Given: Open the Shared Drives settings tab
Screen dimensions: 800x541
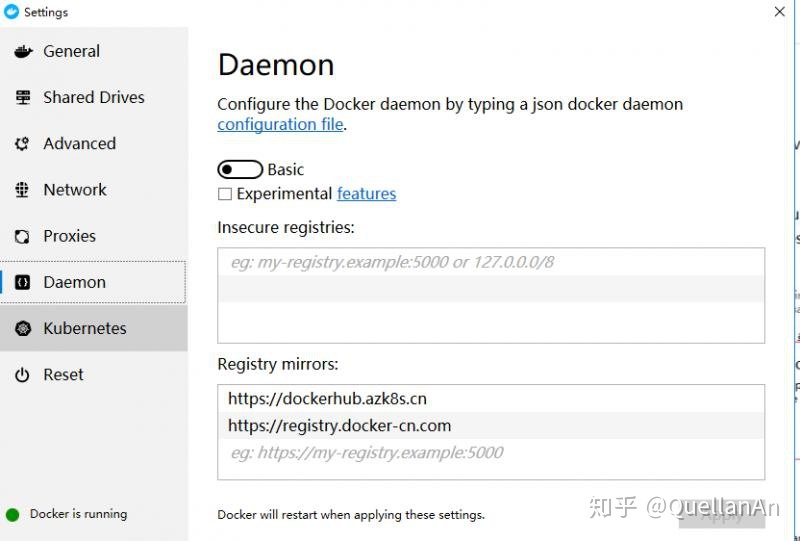Looking at the screenshot, I should [94, 97].
